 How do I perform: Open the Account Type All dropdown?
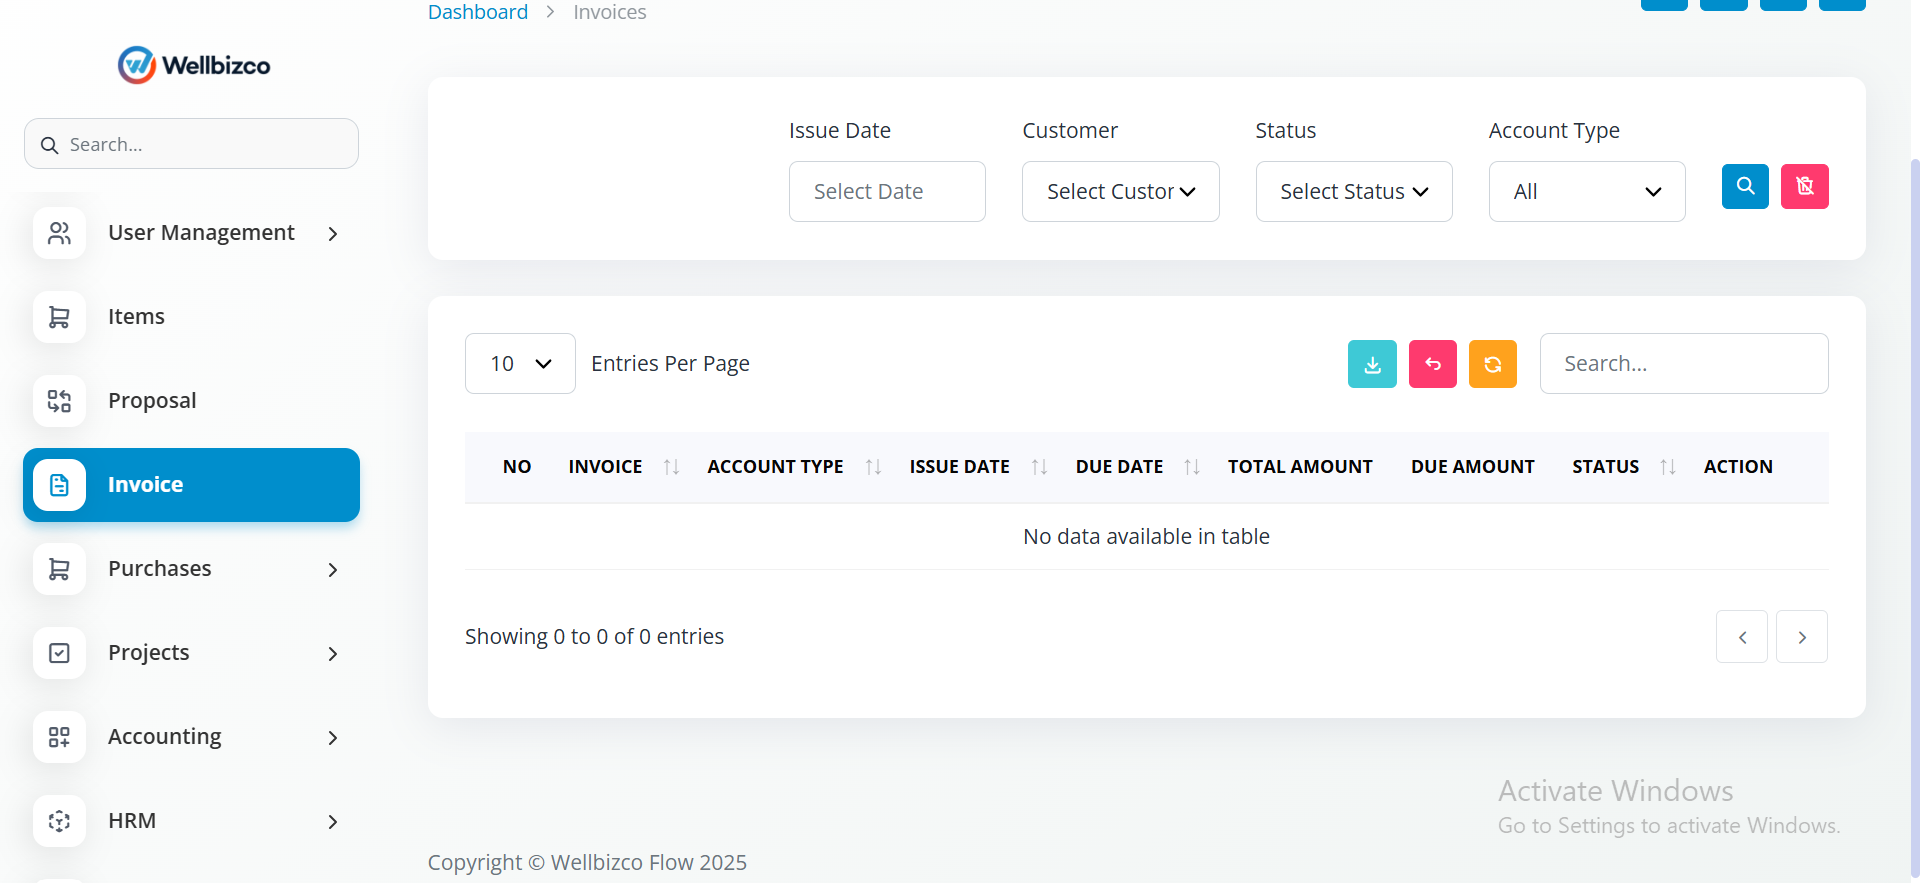pos(1587,192)
